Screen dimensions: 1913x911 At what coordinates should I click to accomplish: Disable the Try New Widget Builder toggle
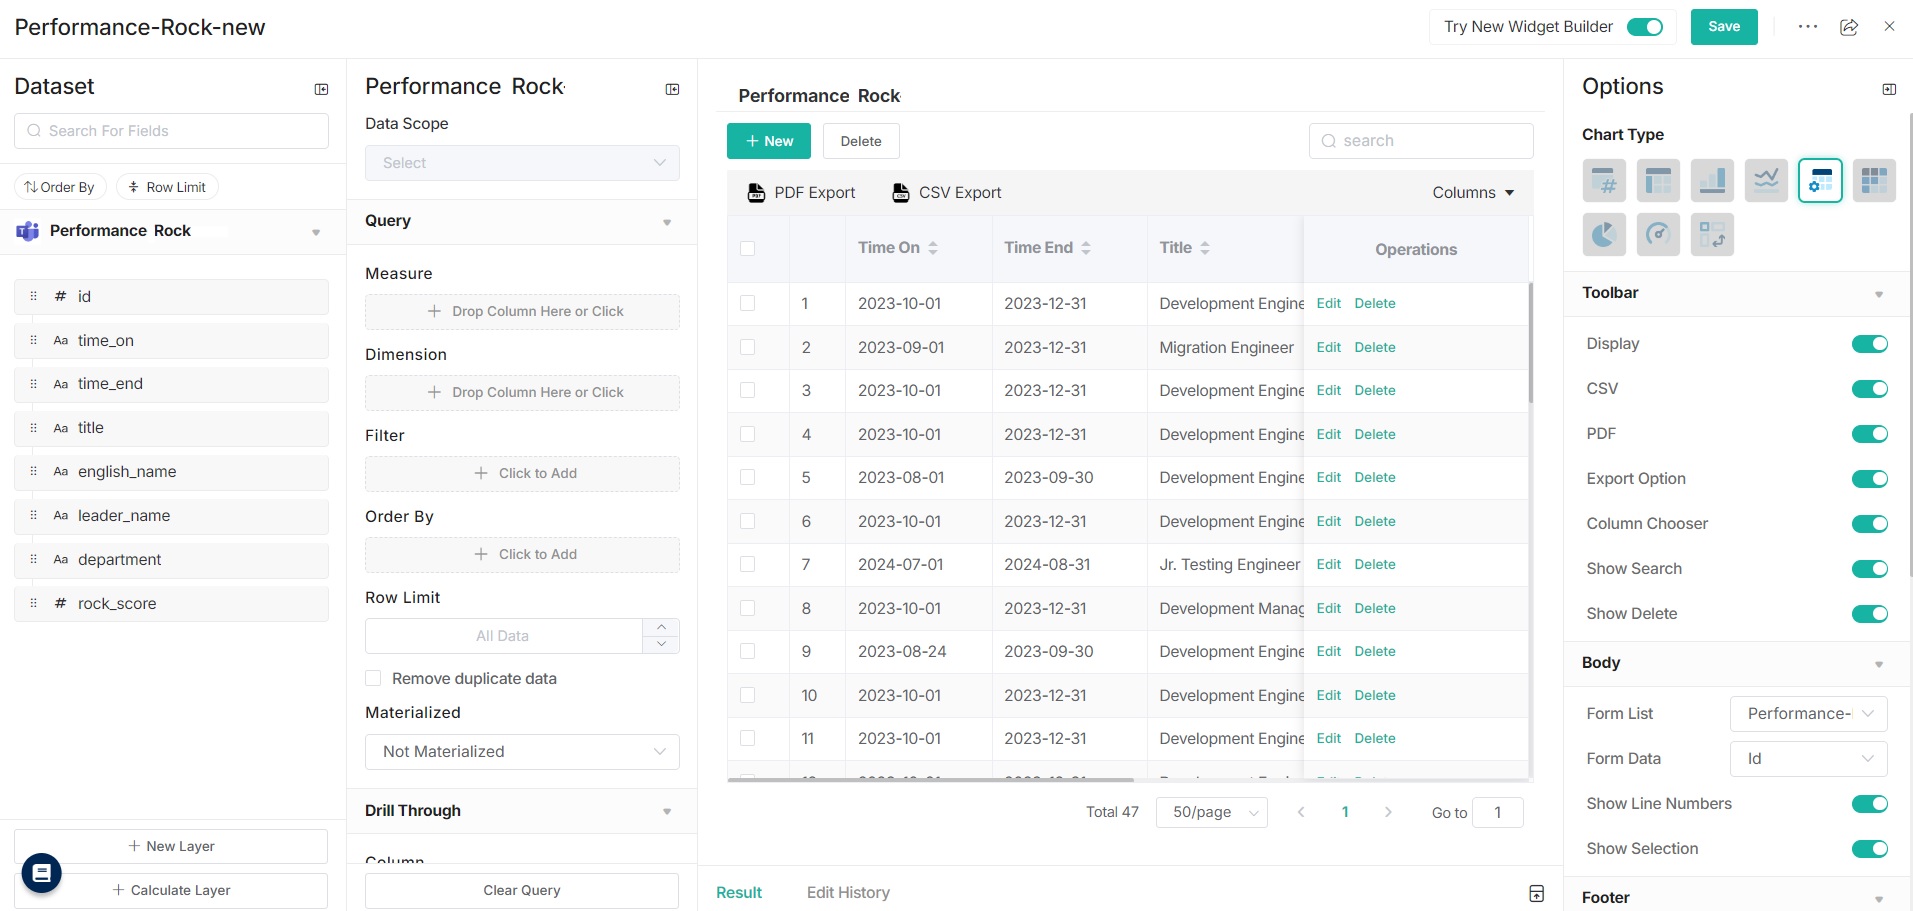pos(1644,27)
